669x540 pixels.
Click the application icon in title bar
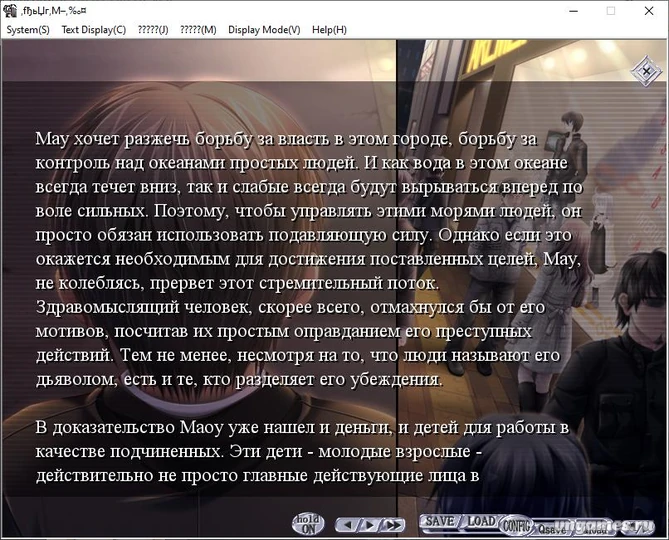click(9, 11)
